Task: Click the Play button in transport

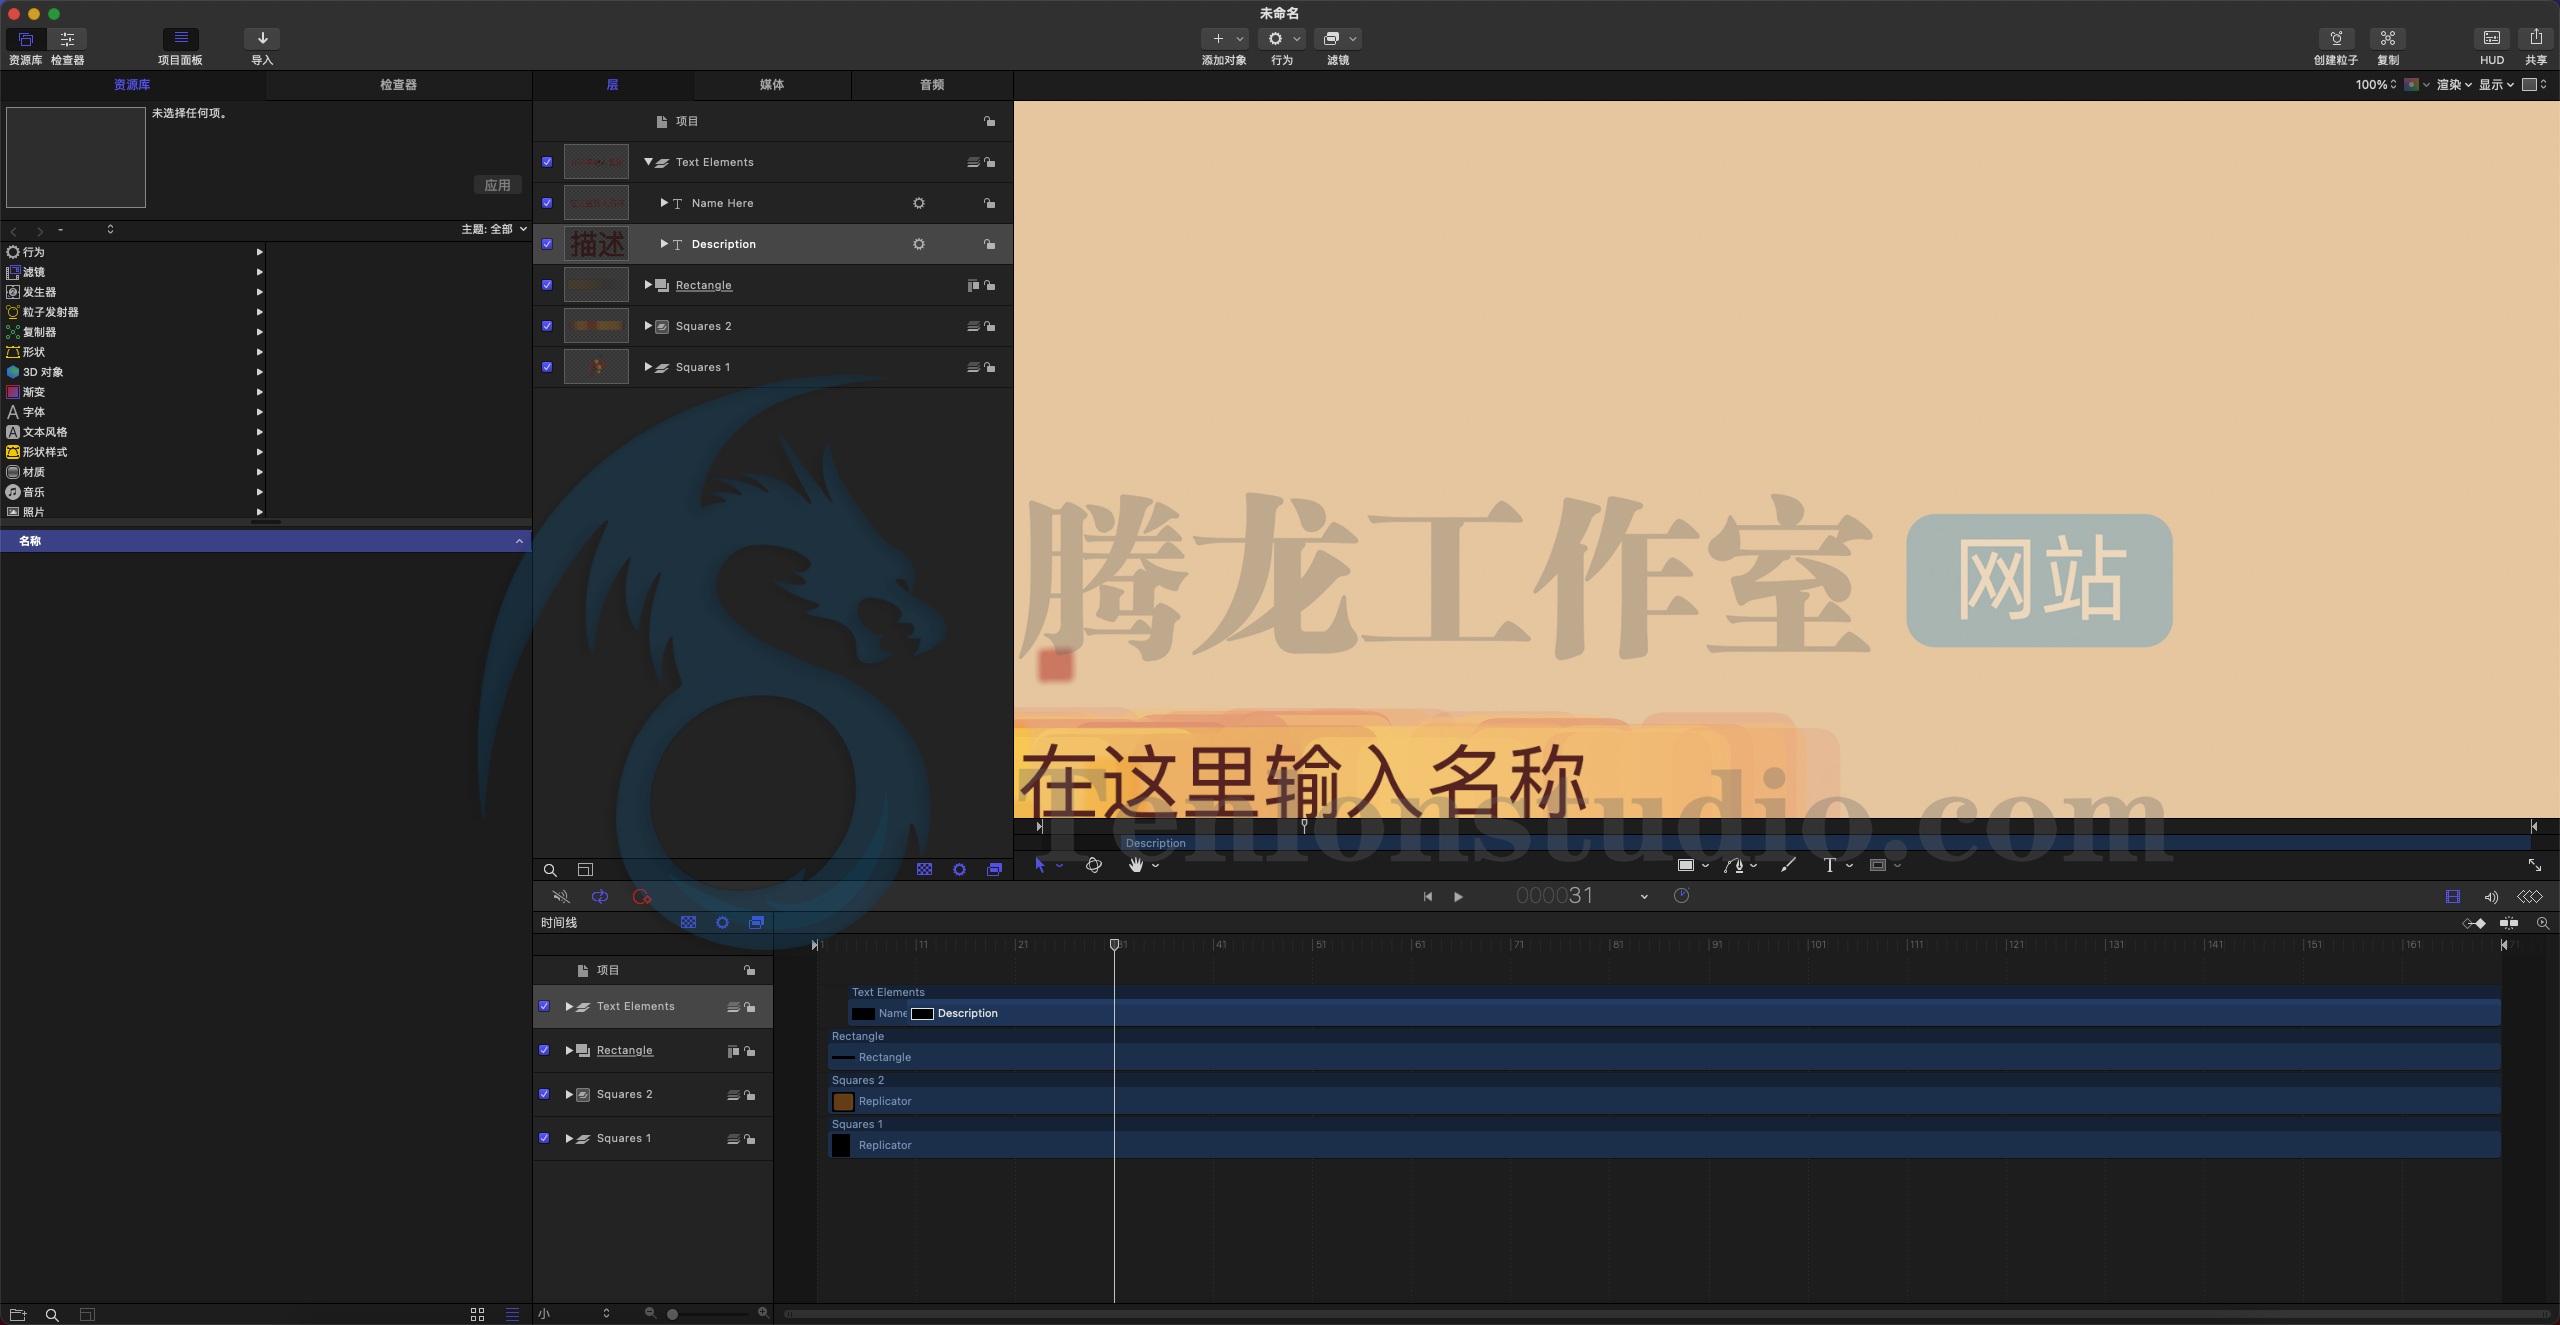Action: tap(1458, 897)
